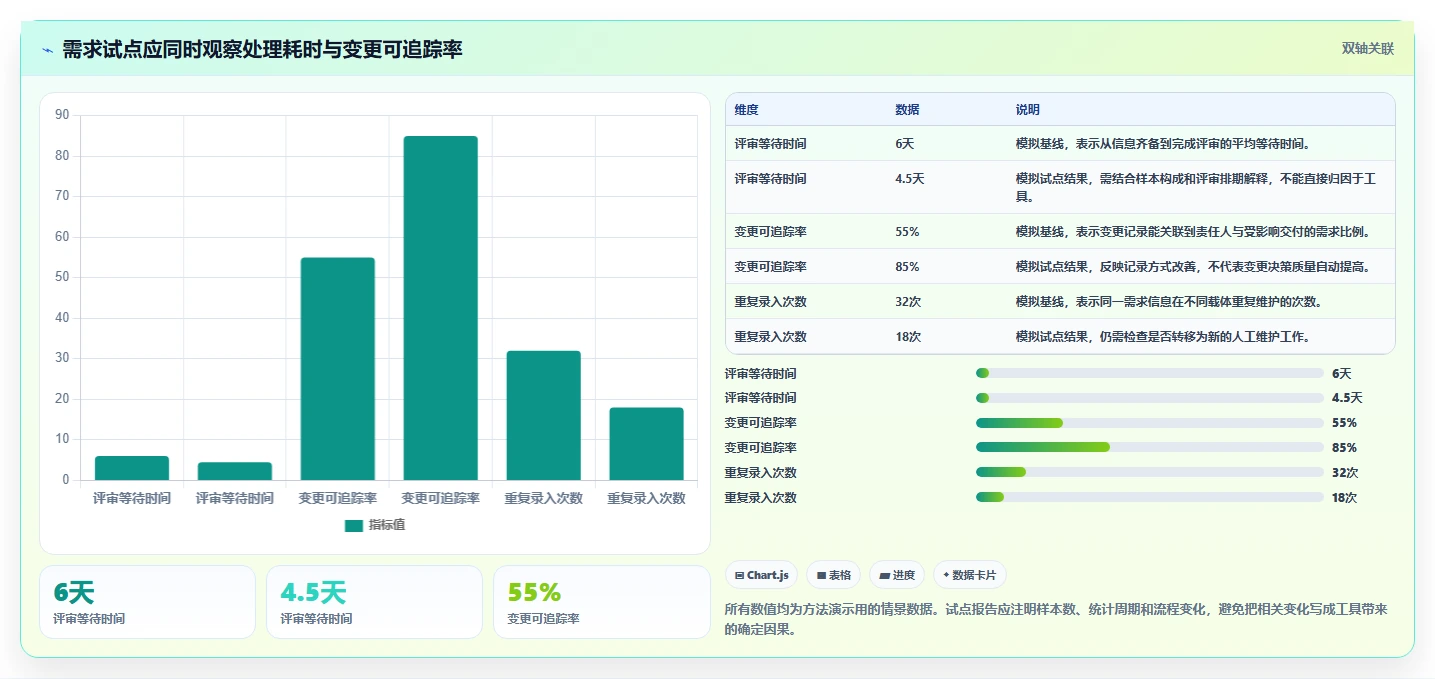The height and width of the screenshot is (679, 1435).
Task: Click the progress bar labeled 4.5天
Action: pos(1150,398)
